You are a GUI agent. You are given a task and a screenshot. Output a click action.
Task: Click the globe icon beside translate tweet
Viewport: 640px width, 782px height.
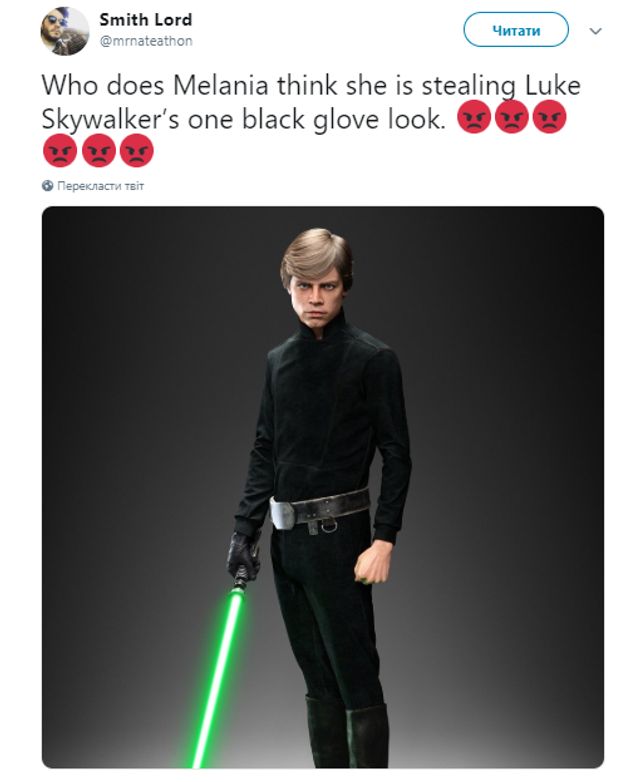(x=47, y=186)
